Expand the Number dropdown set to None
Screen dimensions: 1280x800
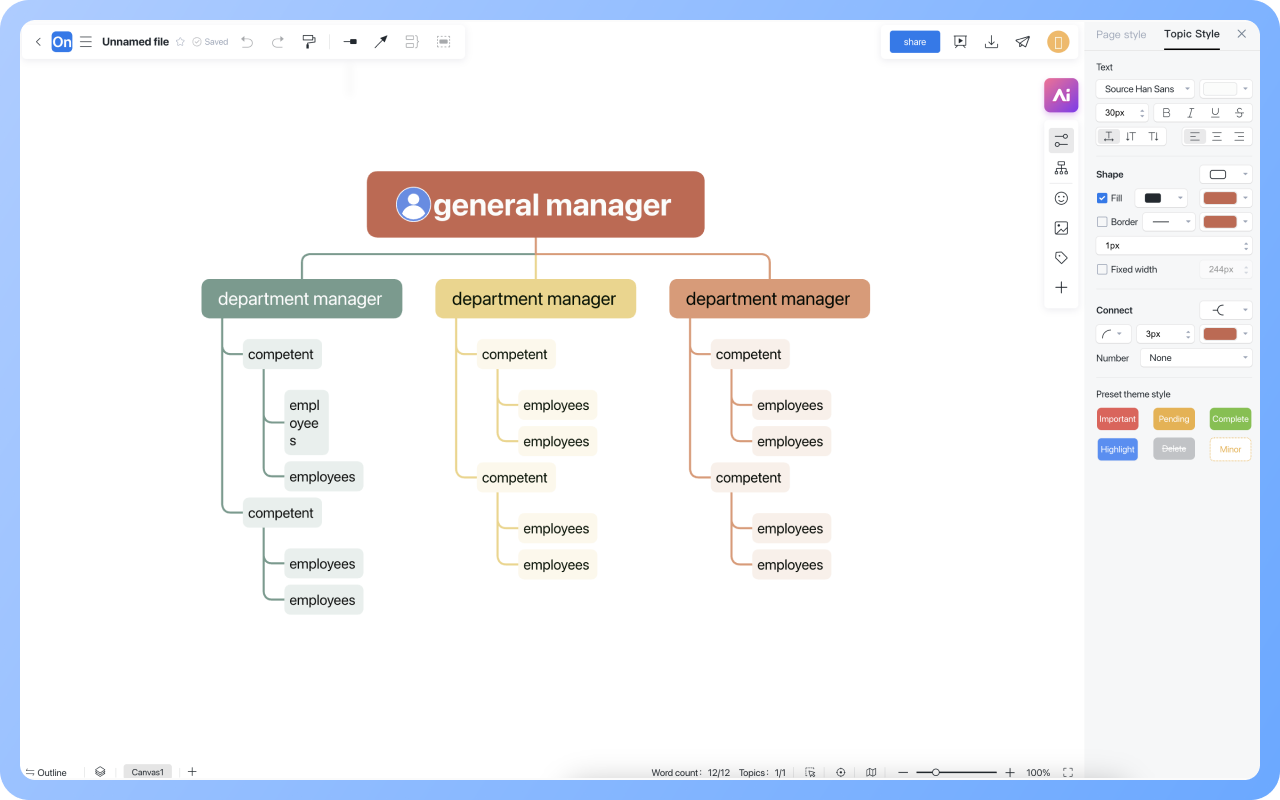(1196, 358)
